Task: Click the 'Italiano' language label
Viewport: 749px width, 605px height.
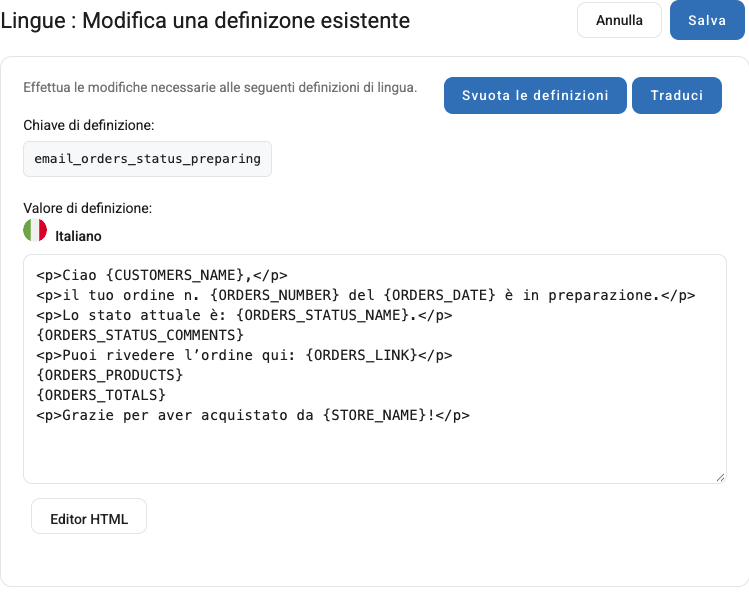Action: point(78,236)
